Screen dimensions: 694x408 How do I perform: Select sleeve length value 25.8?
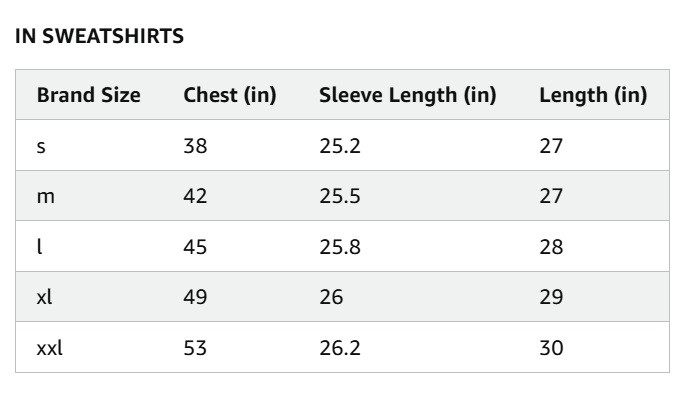tap(340, 246)
